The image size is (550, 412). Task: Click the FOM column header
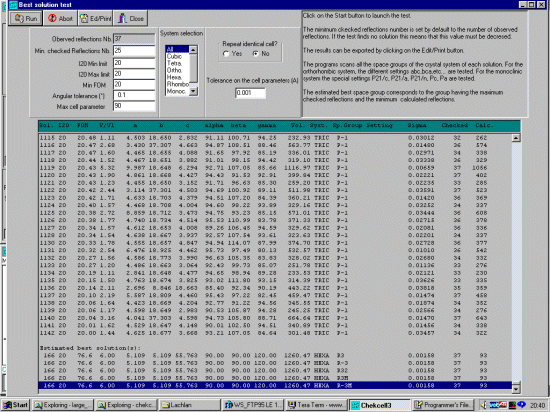point(82,126)
